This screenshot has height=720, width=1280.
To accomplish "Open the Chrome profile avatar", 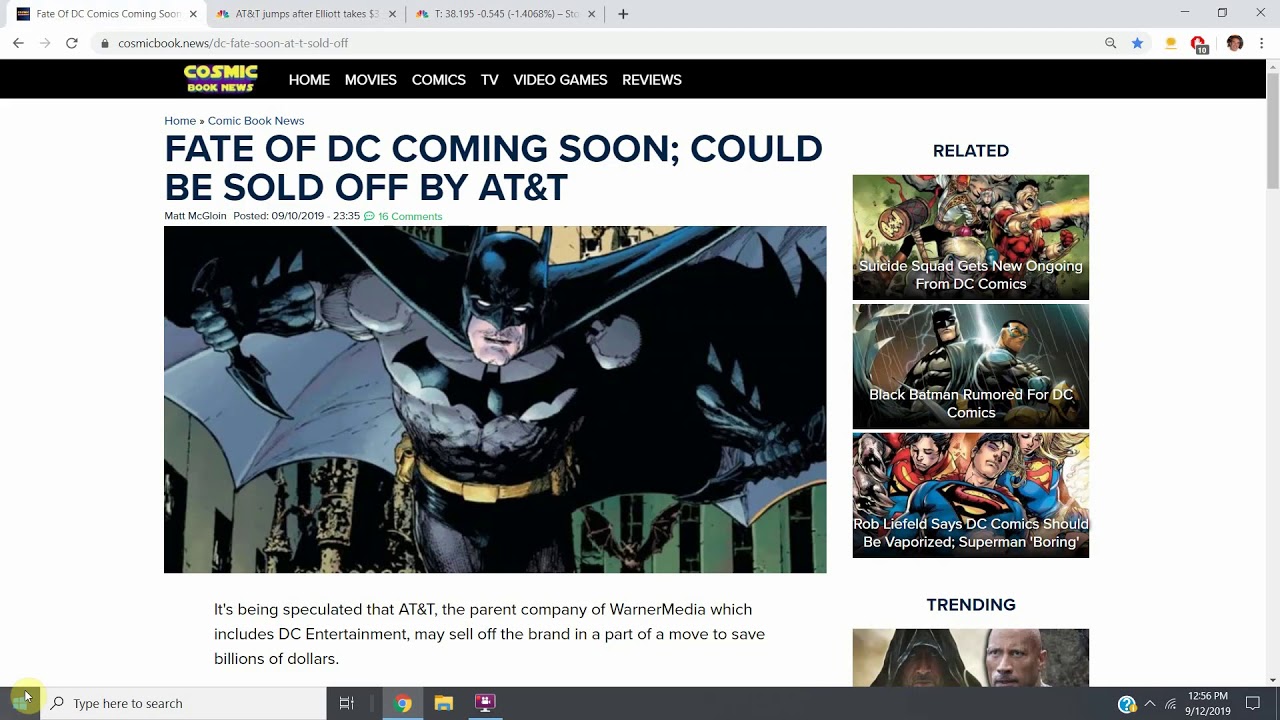I will 1234,43.
